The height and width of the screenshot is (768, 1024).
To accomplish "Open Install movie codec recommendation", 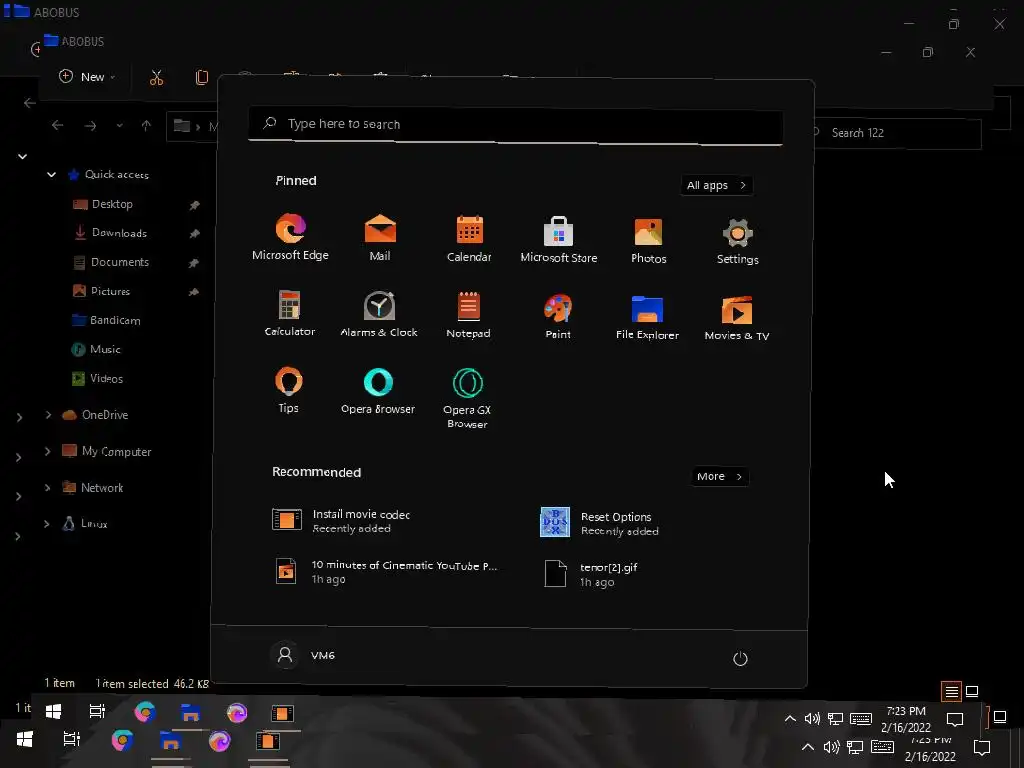I will coord(342,520).
